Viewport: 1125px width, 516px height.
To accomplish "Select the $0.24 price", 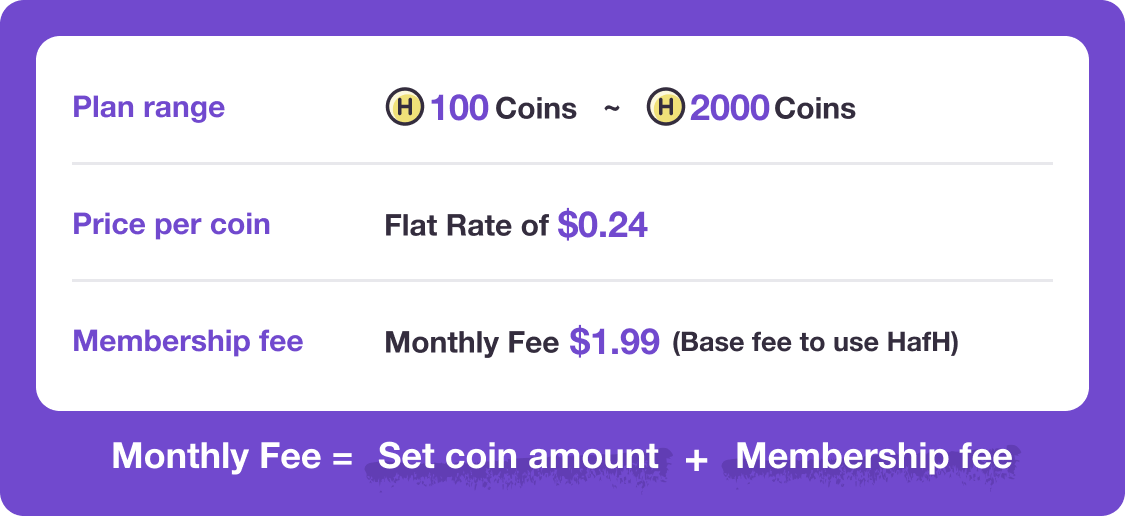I will pos(603,225).
